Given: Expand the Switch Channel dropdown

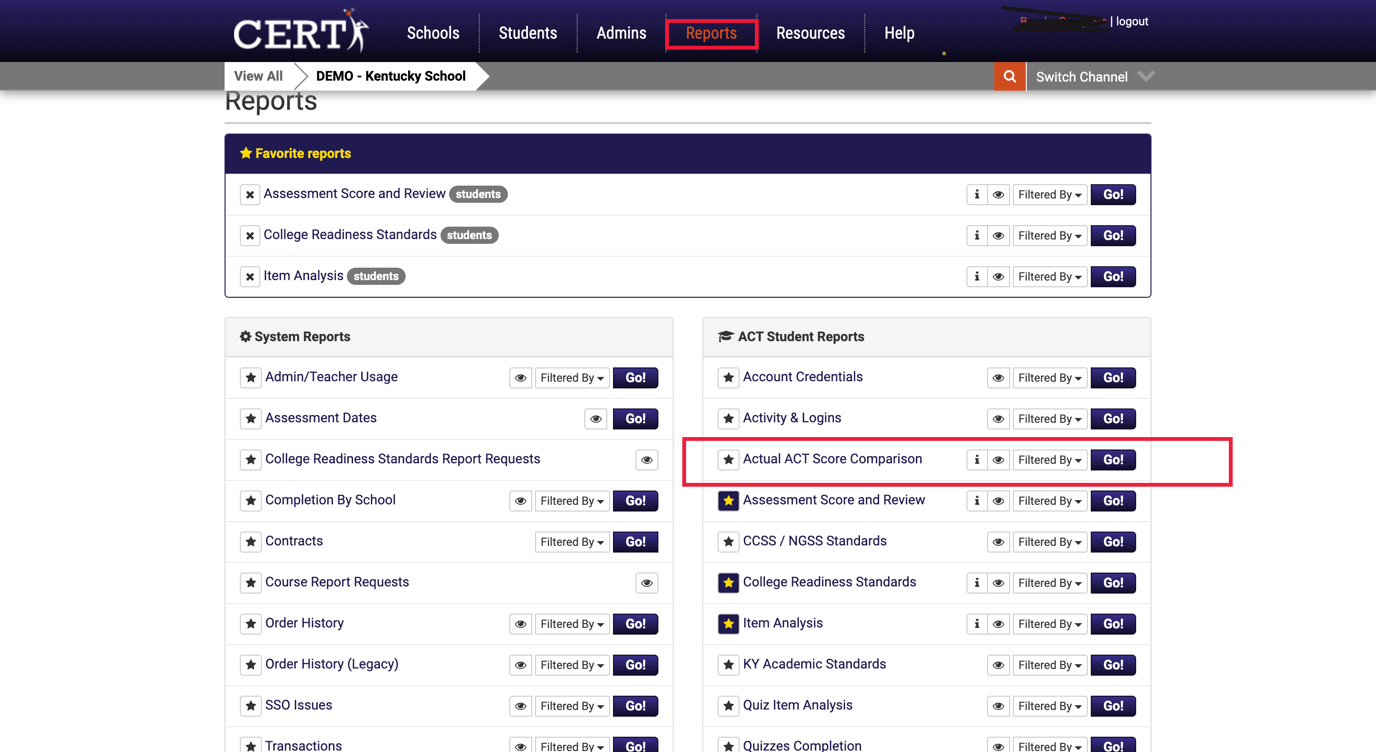Looking at the screenshot, I should pyautogui.click(x=1092, y=76).
